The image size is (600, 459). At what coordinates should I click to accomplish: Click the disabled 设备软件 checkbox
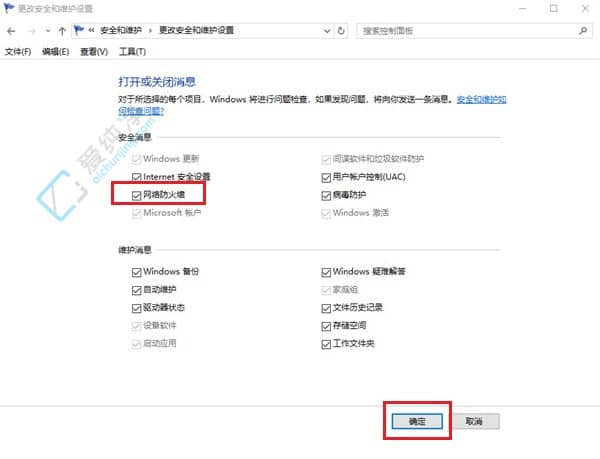pyautogui.click(x=136, y=326)
